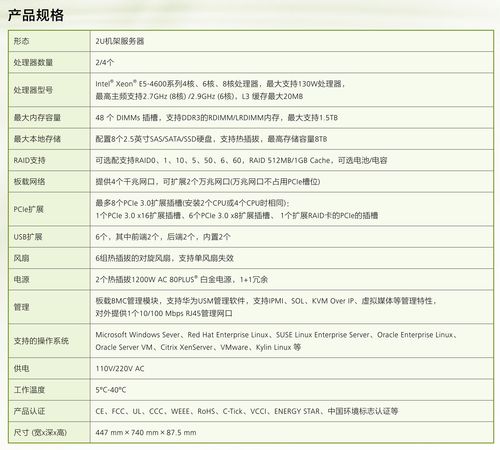
Task: Select the 风扇 label
Action: pyautogui.click(x=21, y=258)
